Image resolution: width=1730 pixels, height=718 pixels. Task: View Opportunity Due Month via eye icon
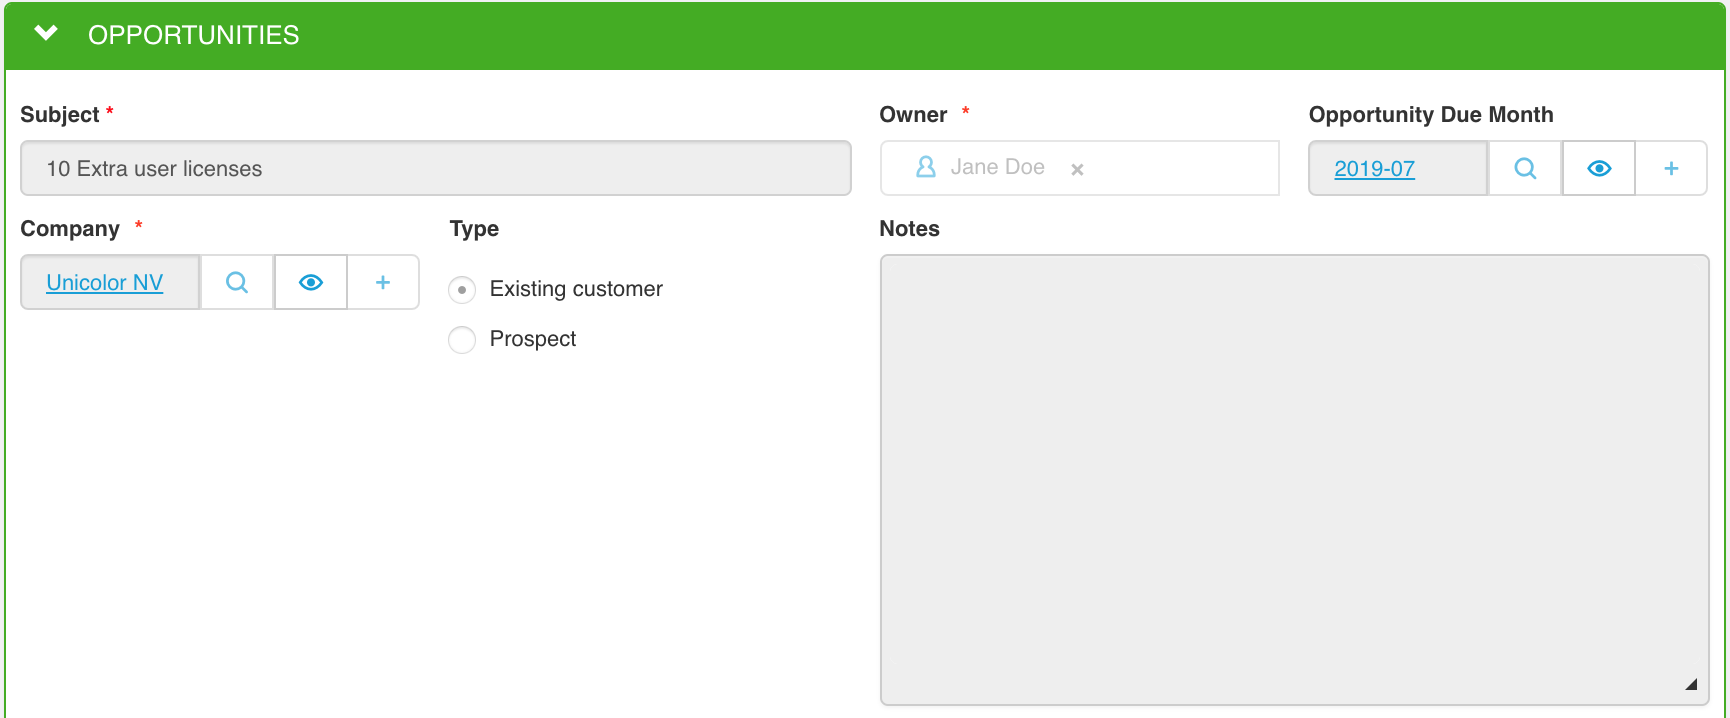coord(1599,169)
